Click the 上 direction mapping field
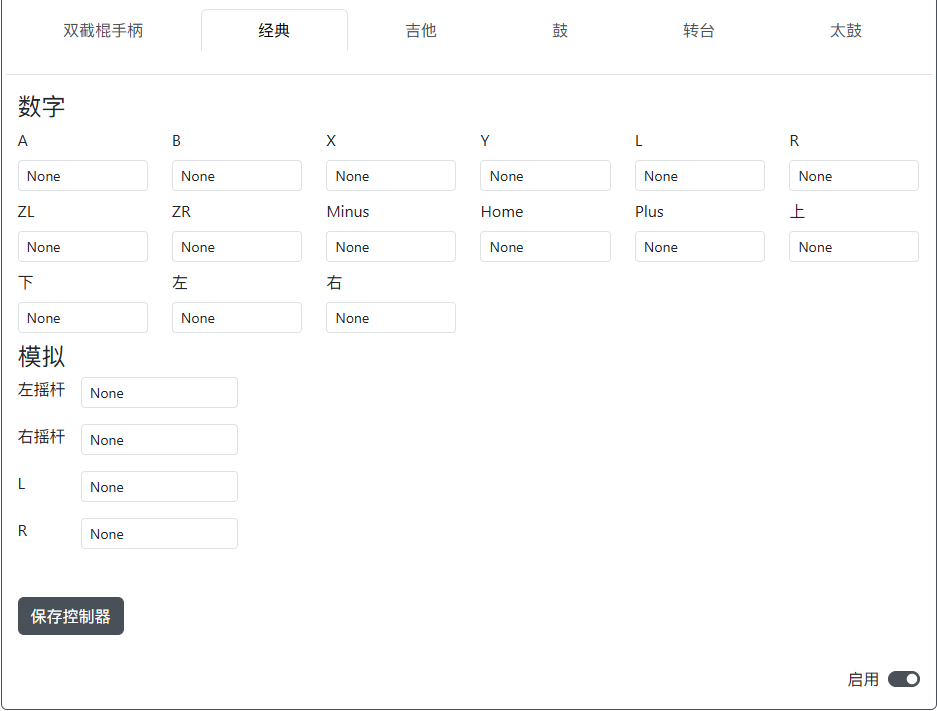This screenshot has height=711, width=937. [853, 246]
